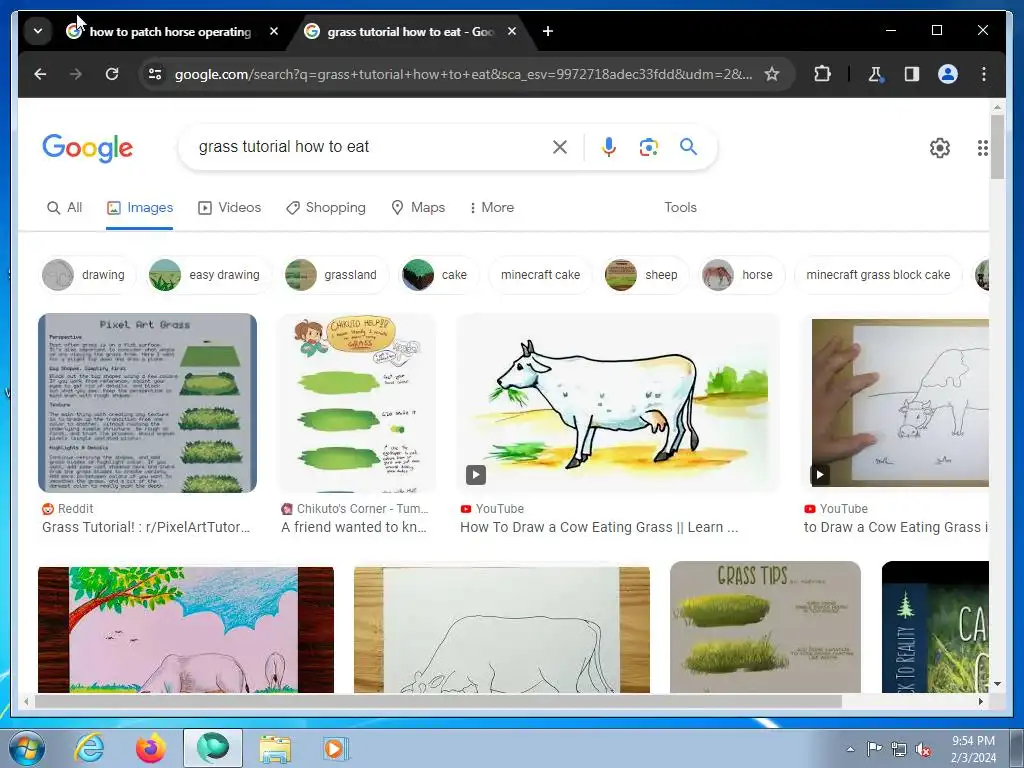Click the address bar URL
This screenshot has height=768, width=1024.
tap(463, 74)
